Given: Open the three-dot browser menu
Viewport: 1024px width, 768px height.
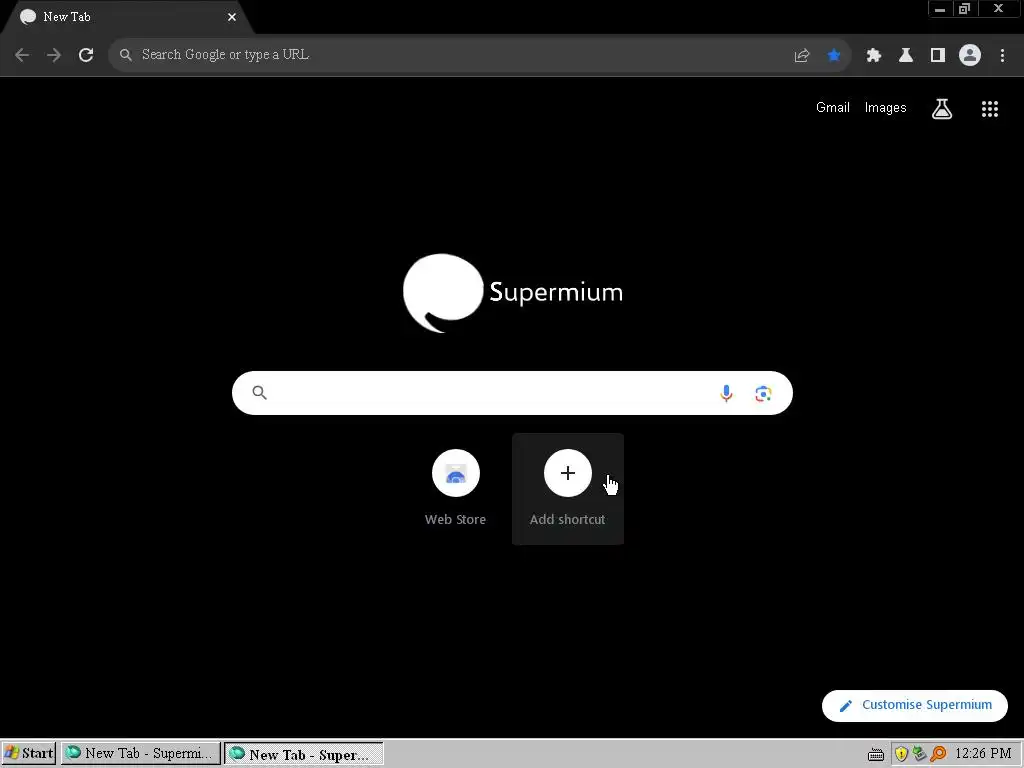Looking at the screenshot, I should 1002,56.
